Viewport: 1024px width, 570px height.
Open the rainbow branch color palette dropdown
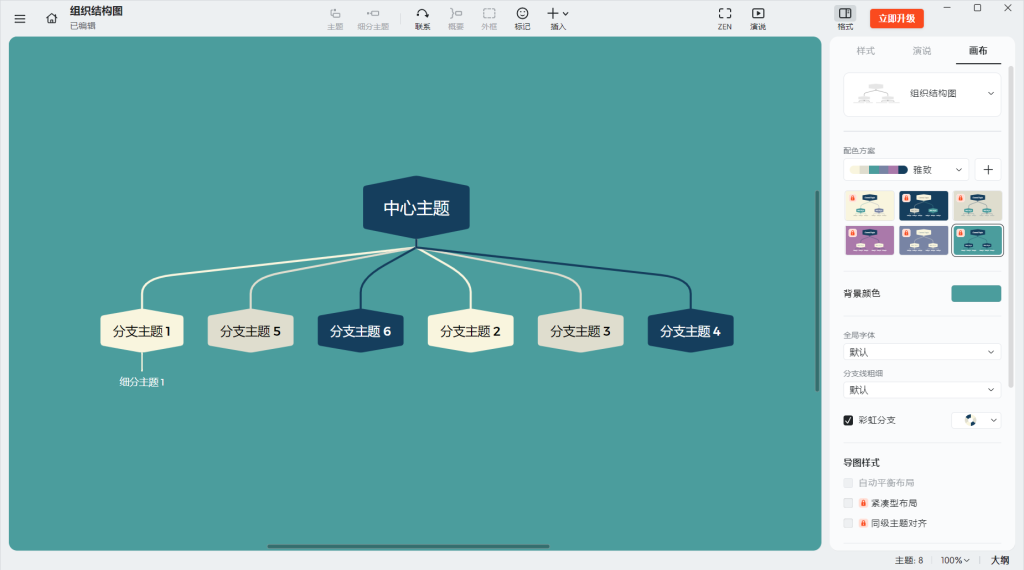pos(976,420)
